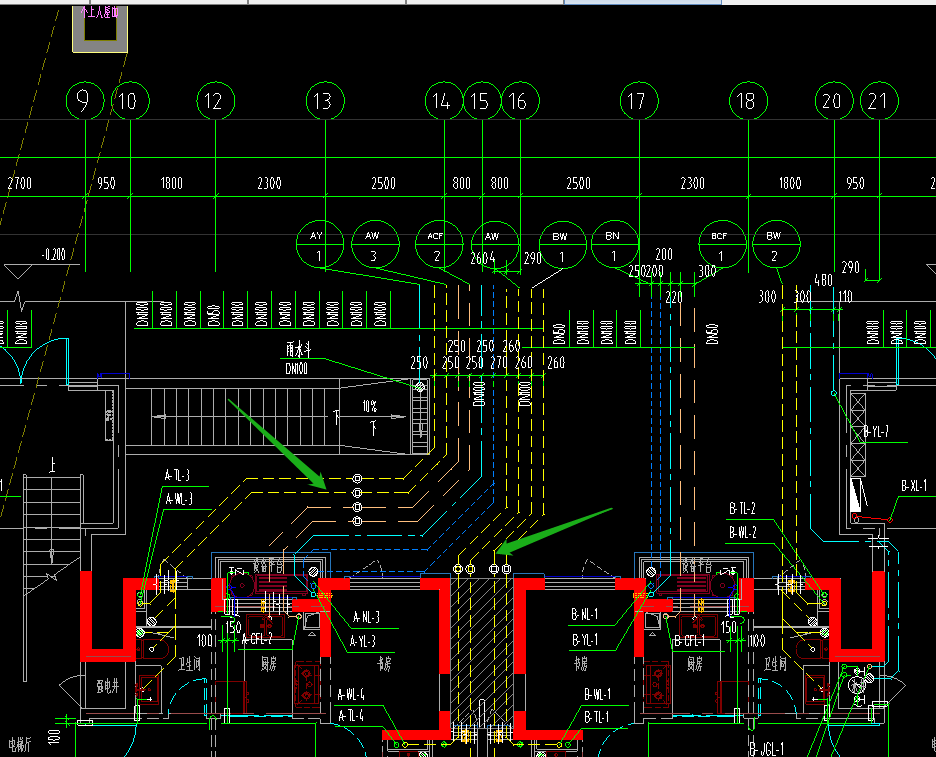The image size is (936, 757).
Task: Select the A-CFL-2 pipe label
Action: [258, 639]
